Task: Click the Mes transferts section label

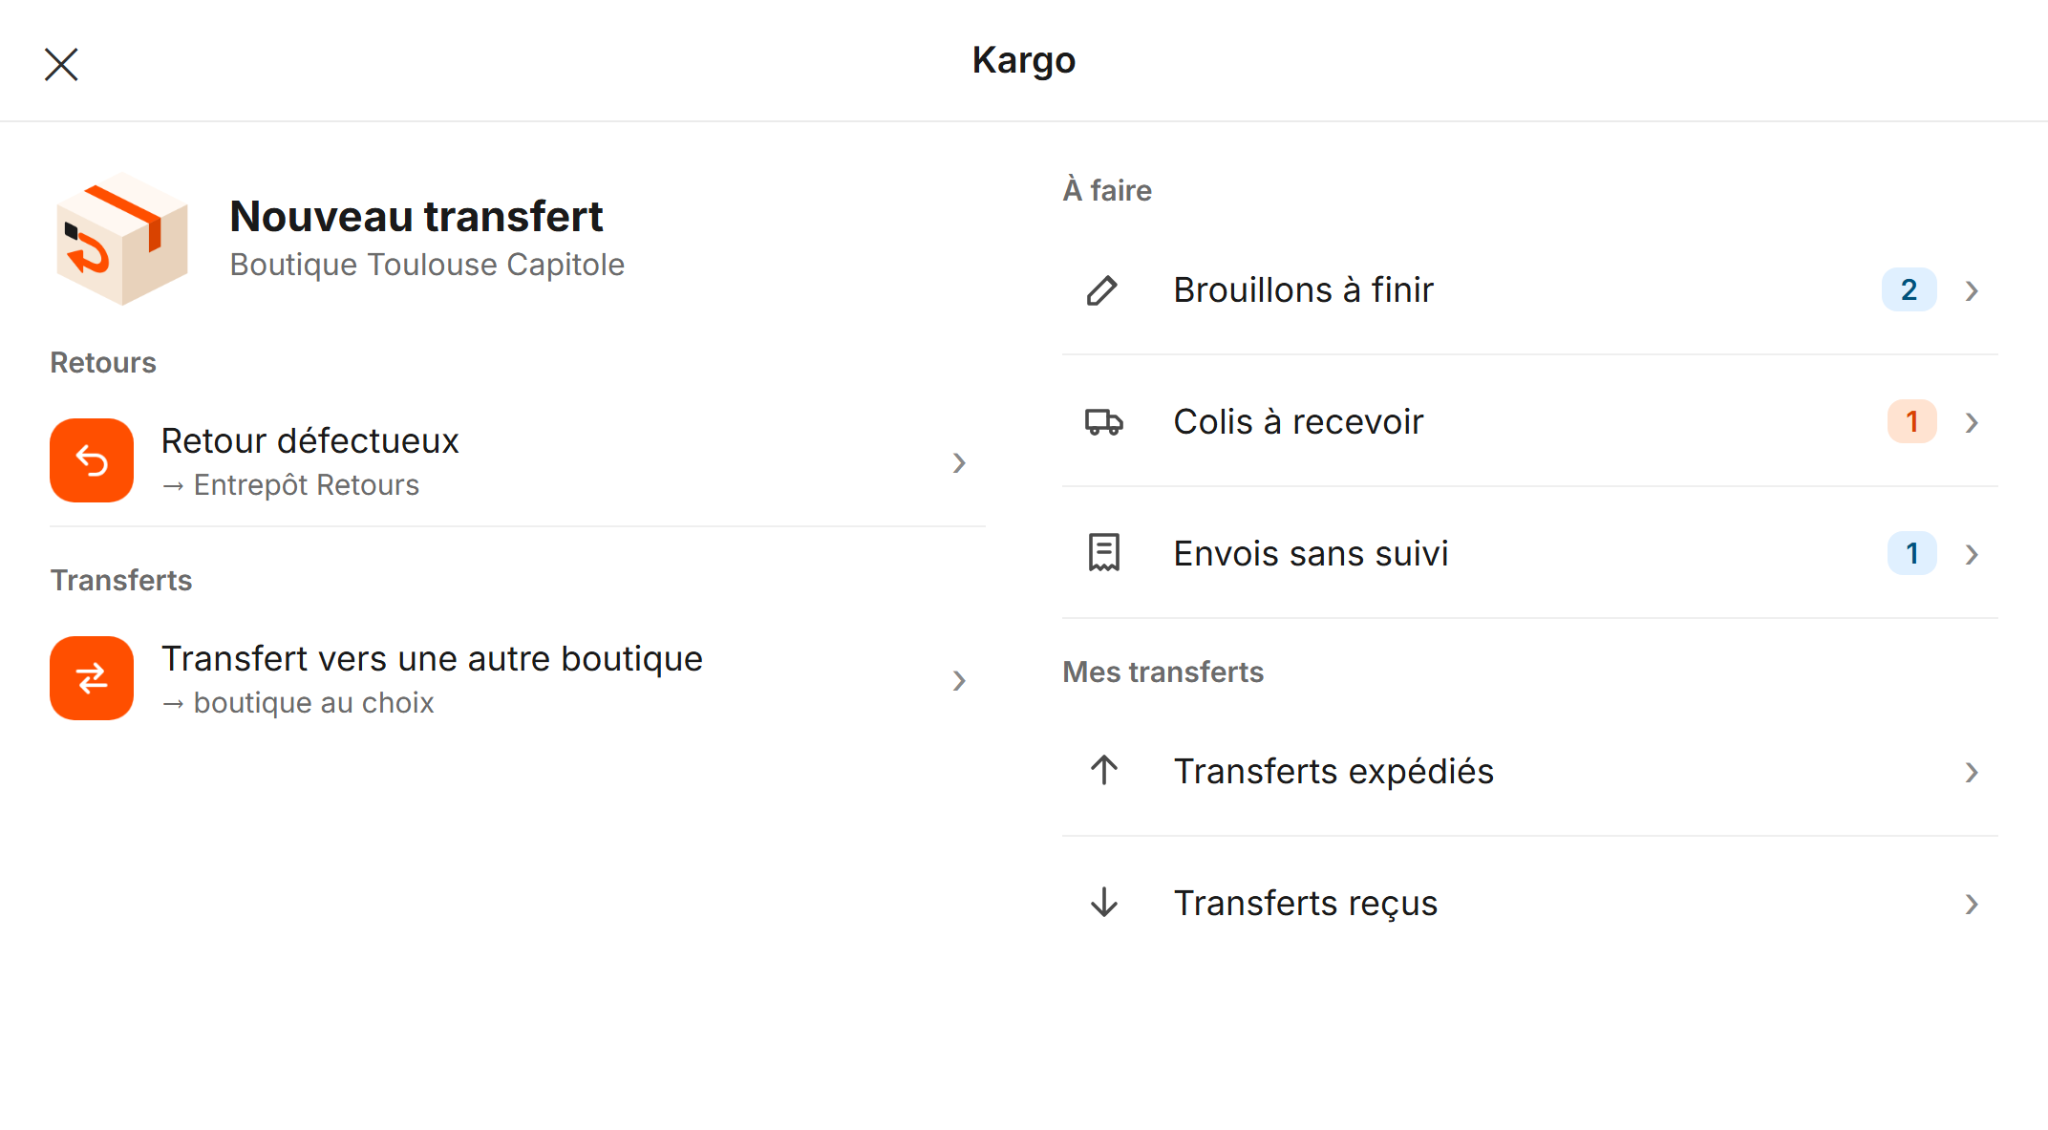Action: (1163, 672)
